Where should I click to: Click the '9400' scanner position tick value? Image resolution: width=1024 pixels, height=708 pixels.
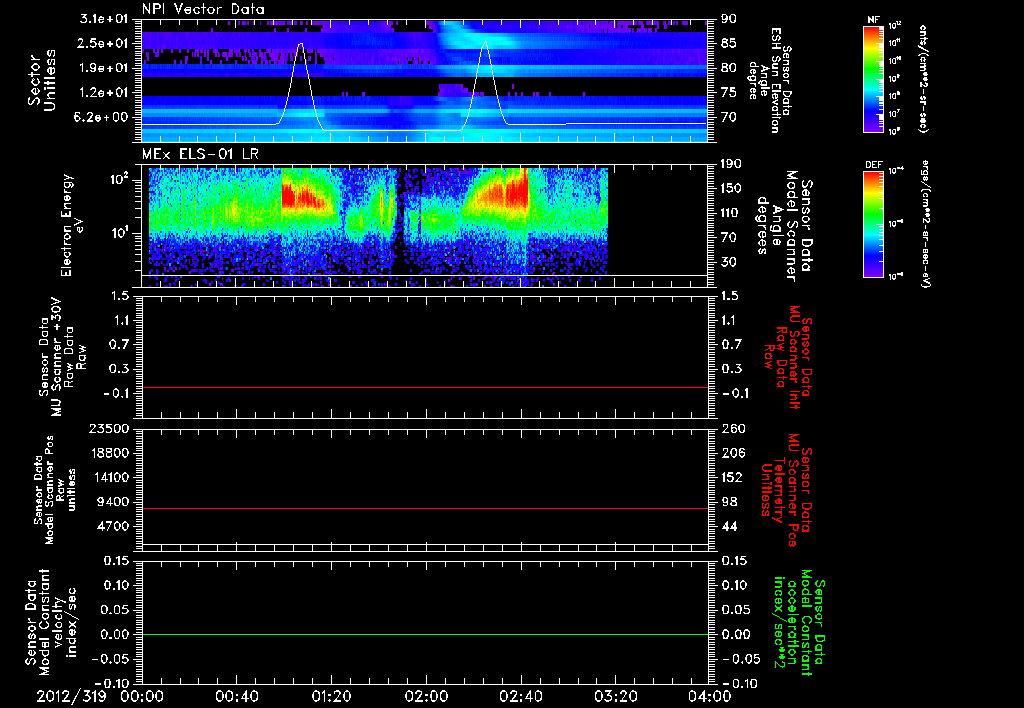click(113, 502)
